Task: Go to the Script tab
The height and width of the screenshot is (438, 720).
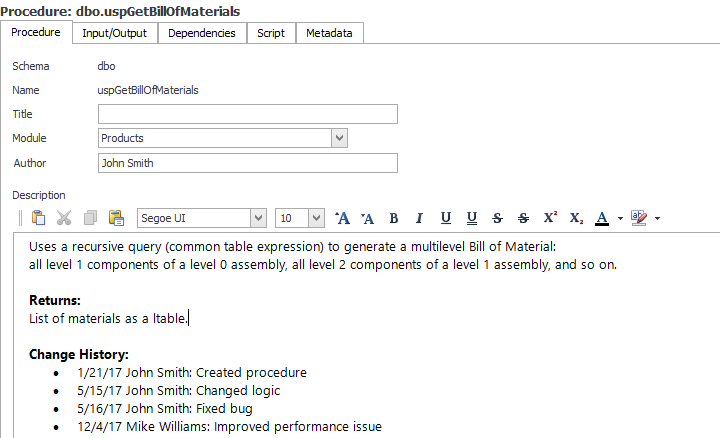Action: [271, 33]
